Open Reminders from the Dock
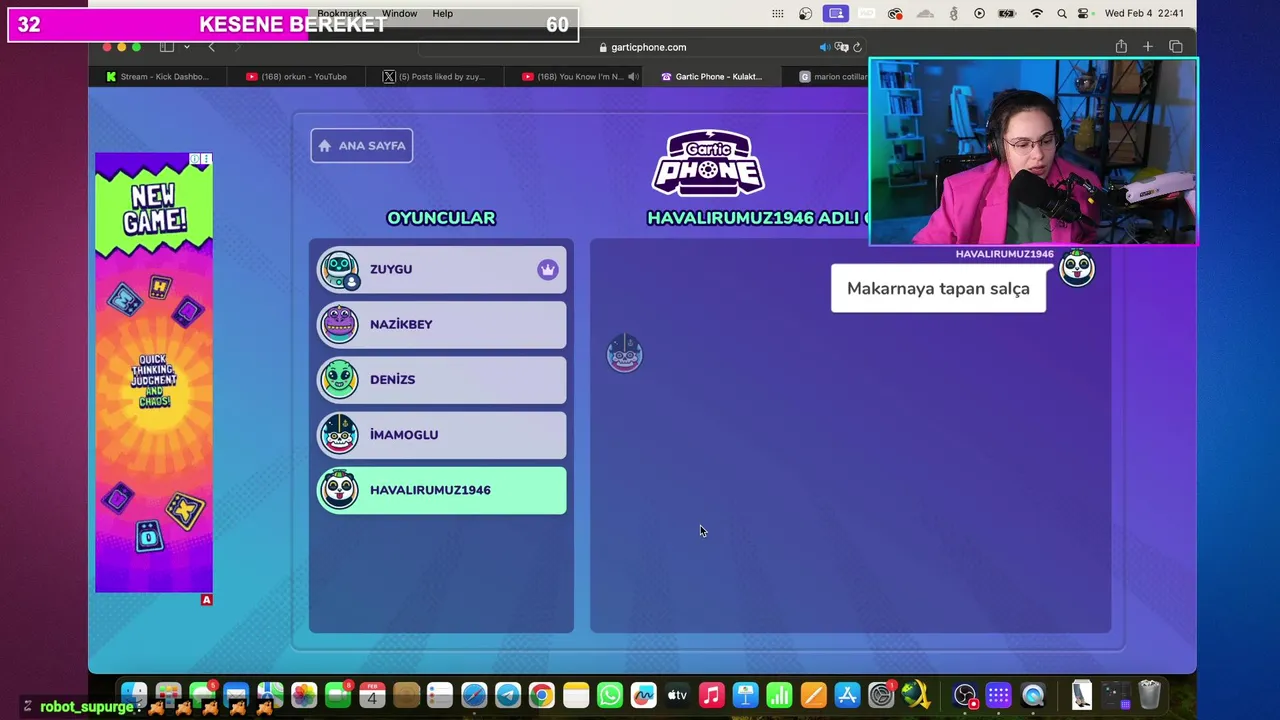The width and height of the screenshot is (1280, 720). click(440, 695)
